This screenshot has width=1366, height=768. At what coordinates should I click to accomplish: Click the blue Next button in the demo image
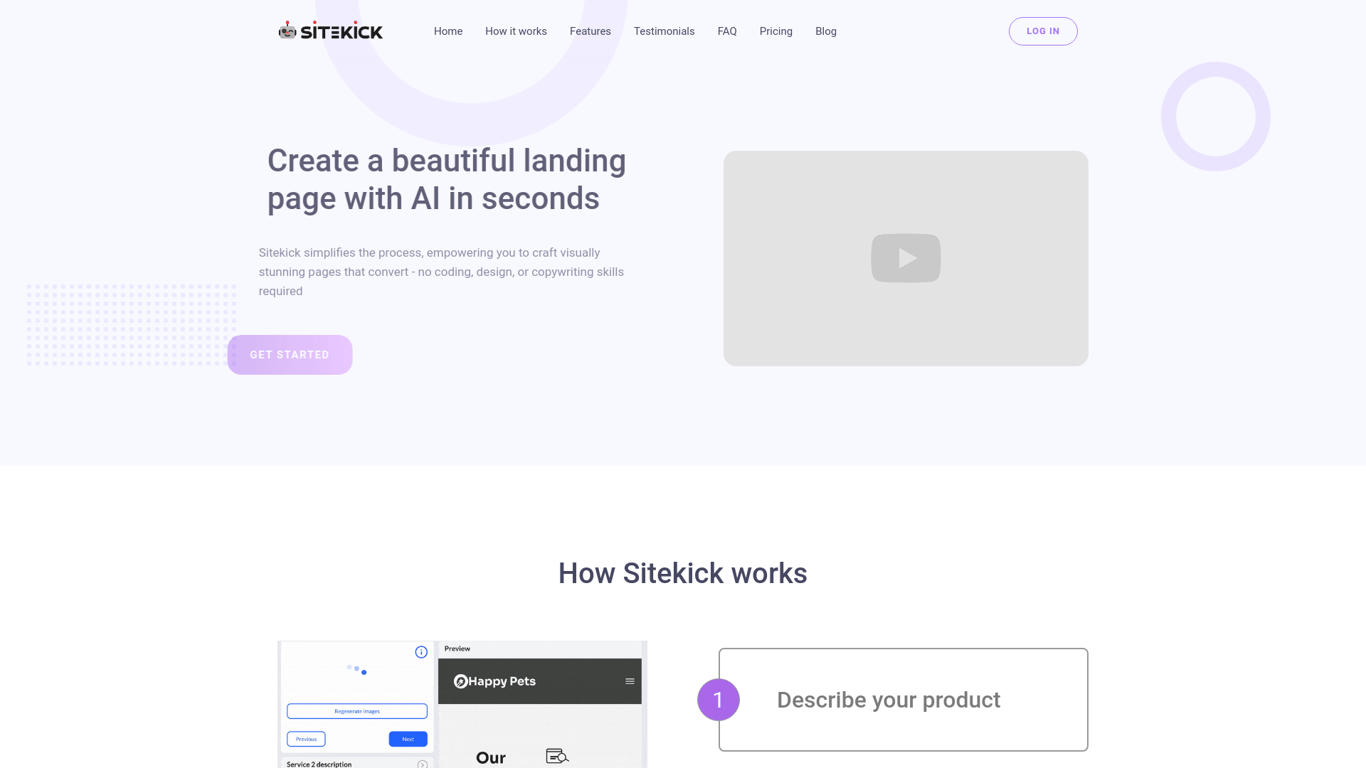click(408, 739)
